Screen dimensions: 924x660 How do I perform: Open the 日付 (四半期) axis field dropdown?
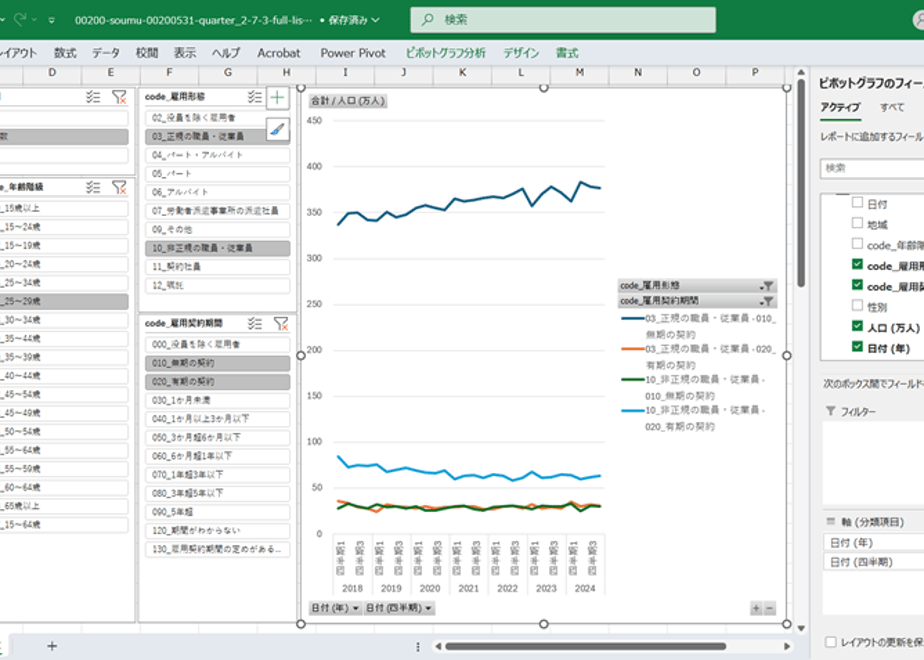click(399, 608)
